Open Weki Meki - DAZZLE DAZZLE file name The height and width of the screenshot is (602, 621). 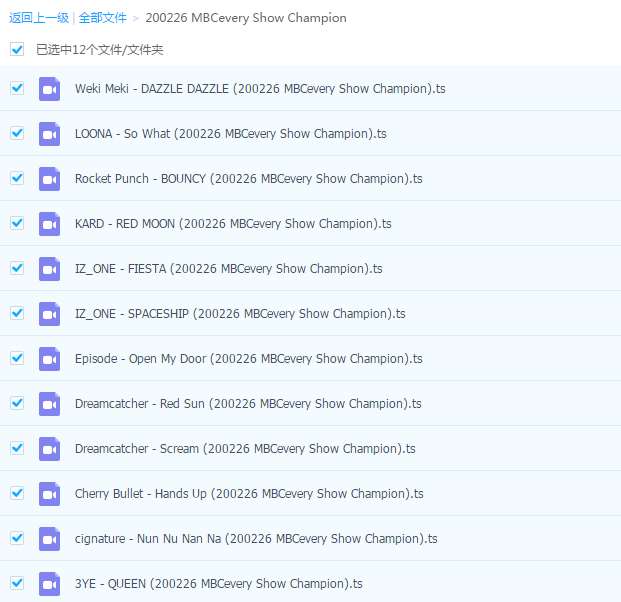click(x=260, y=89)
